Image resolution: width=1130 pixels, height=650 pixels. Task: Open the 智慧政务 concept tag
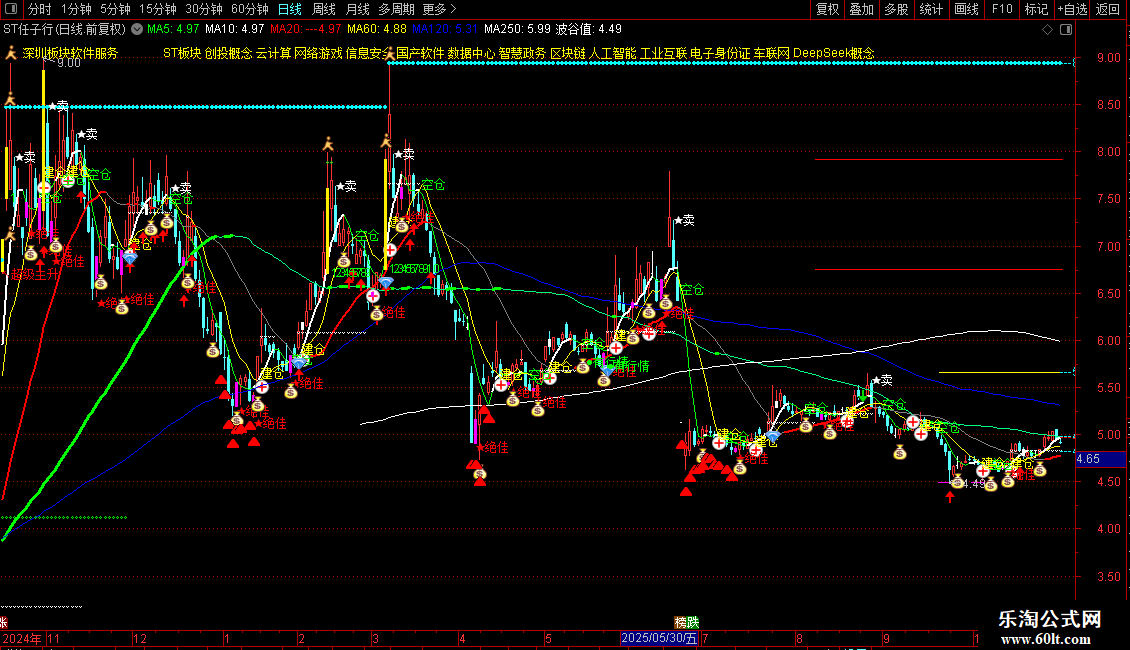[522, 53]
